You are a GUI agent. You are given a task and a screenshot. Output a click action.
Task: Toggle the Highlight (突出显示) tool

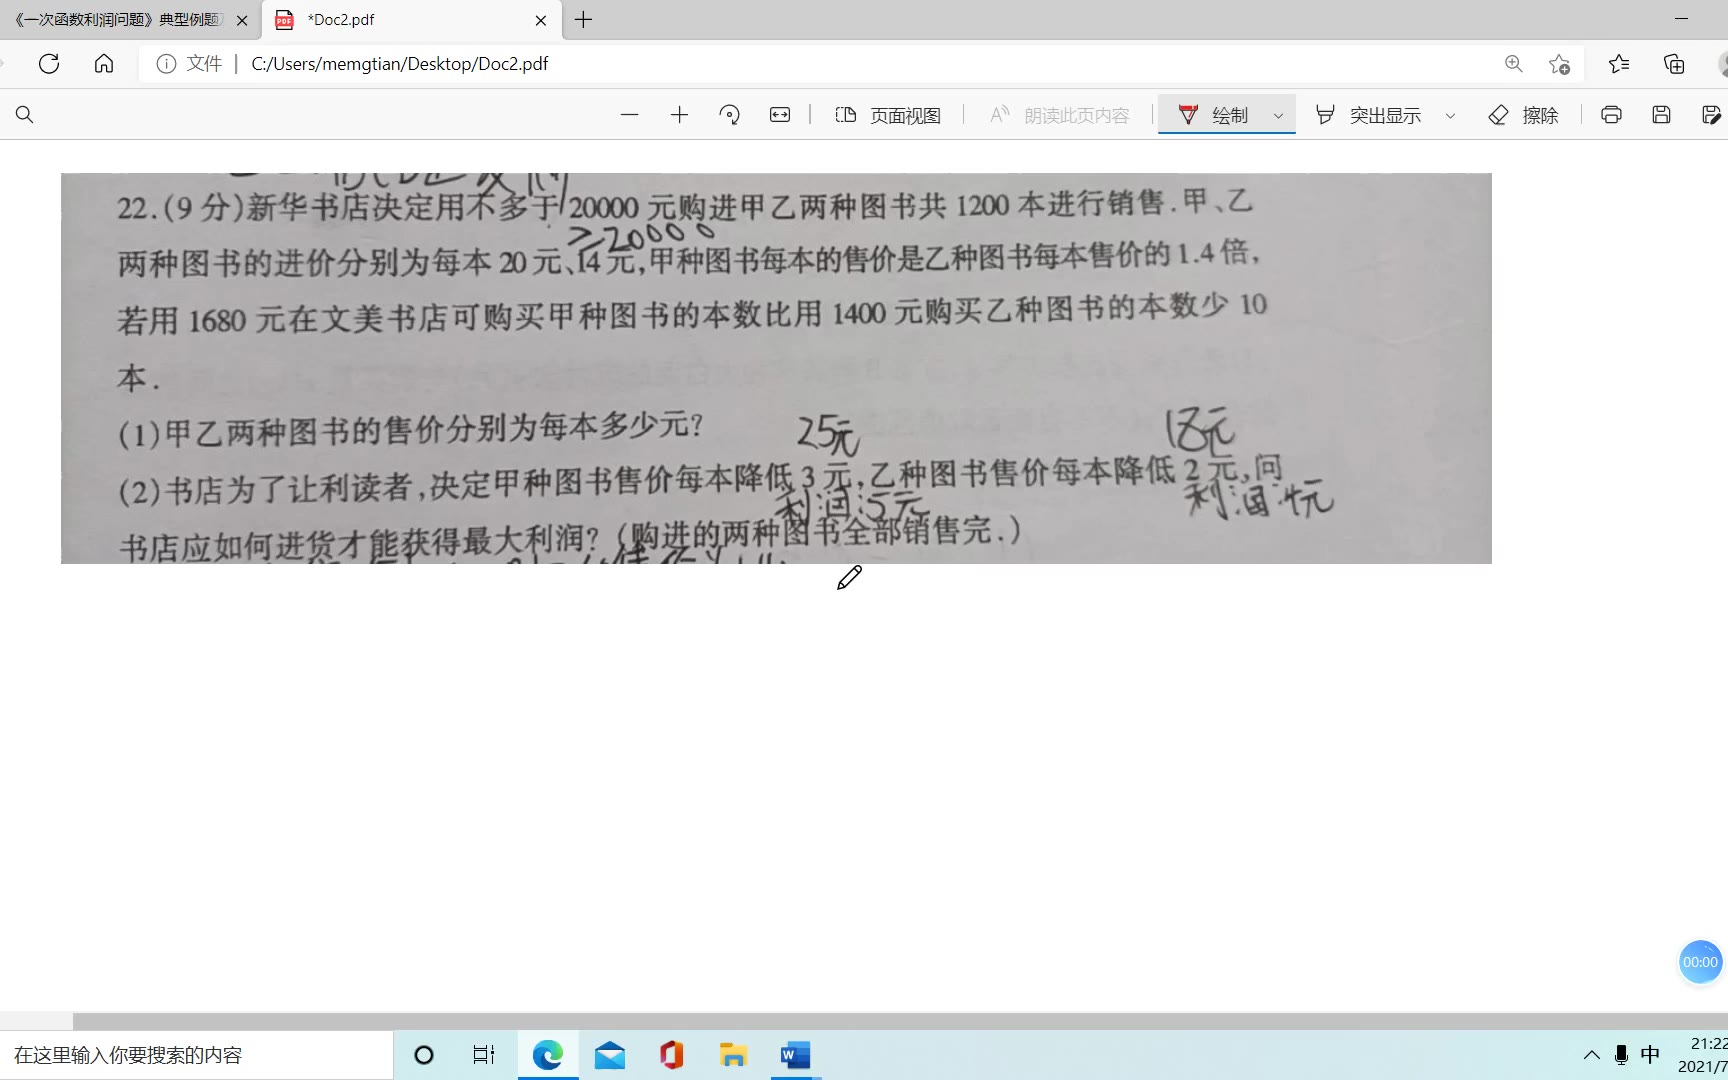click(x=1369, y=115)
